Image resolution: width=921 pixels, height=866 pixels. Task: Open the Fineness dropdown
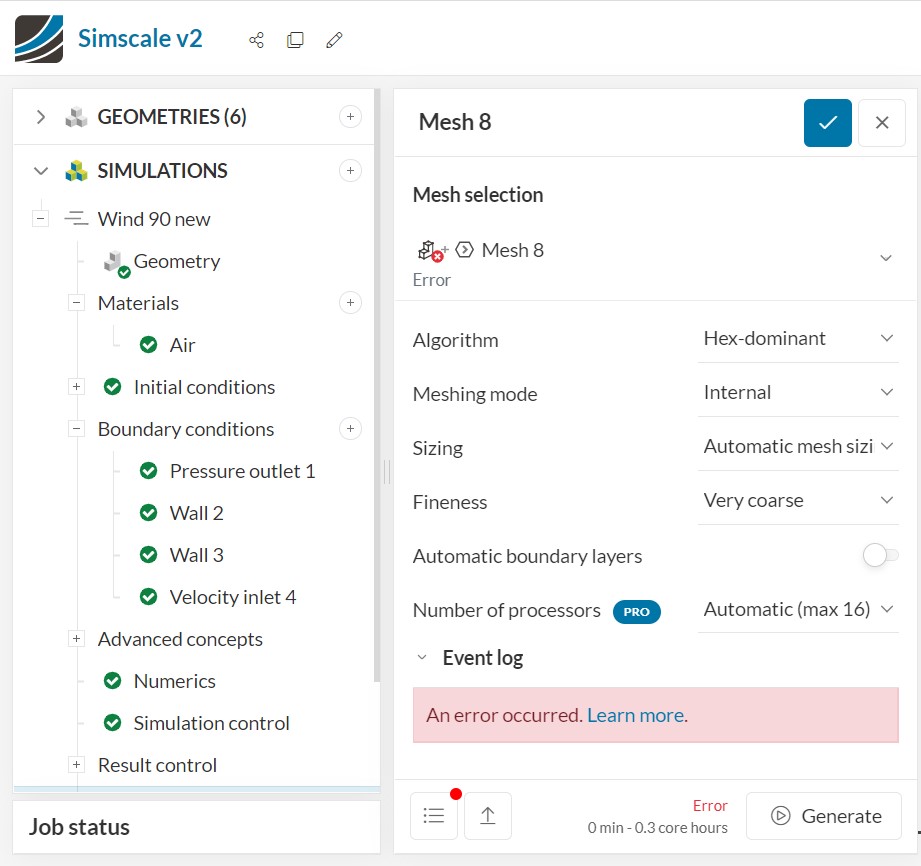click(798, 501)
